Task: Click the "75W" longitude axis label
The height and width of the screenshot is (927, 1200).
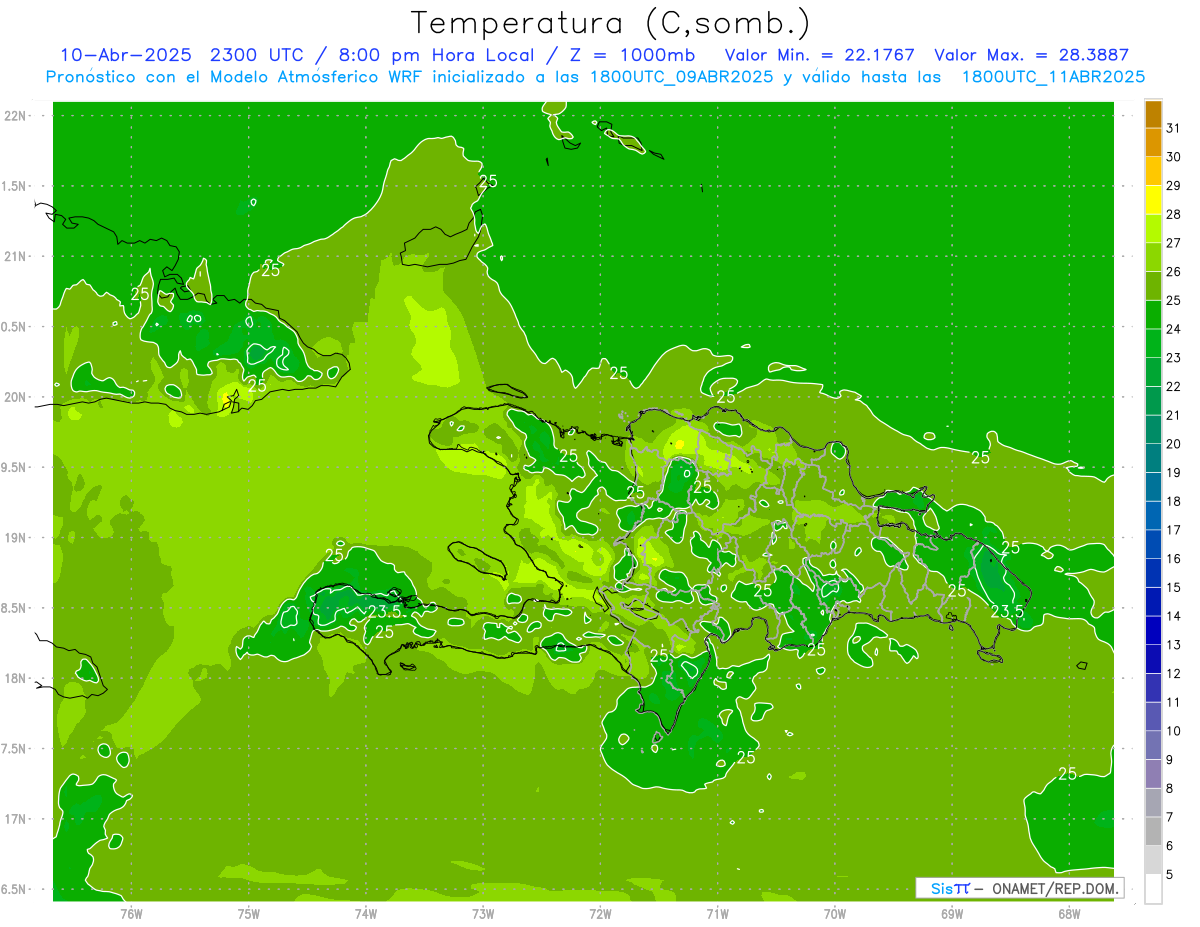Action: 249,914
